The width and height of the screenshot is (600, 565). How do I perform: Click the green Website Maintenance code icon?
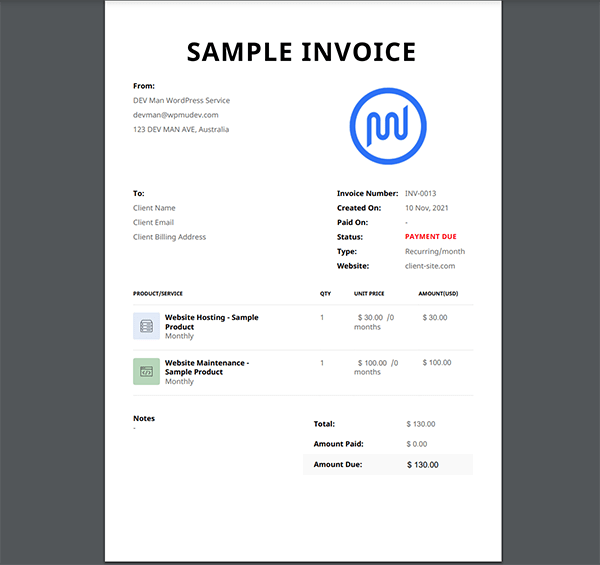pos(146,371)
